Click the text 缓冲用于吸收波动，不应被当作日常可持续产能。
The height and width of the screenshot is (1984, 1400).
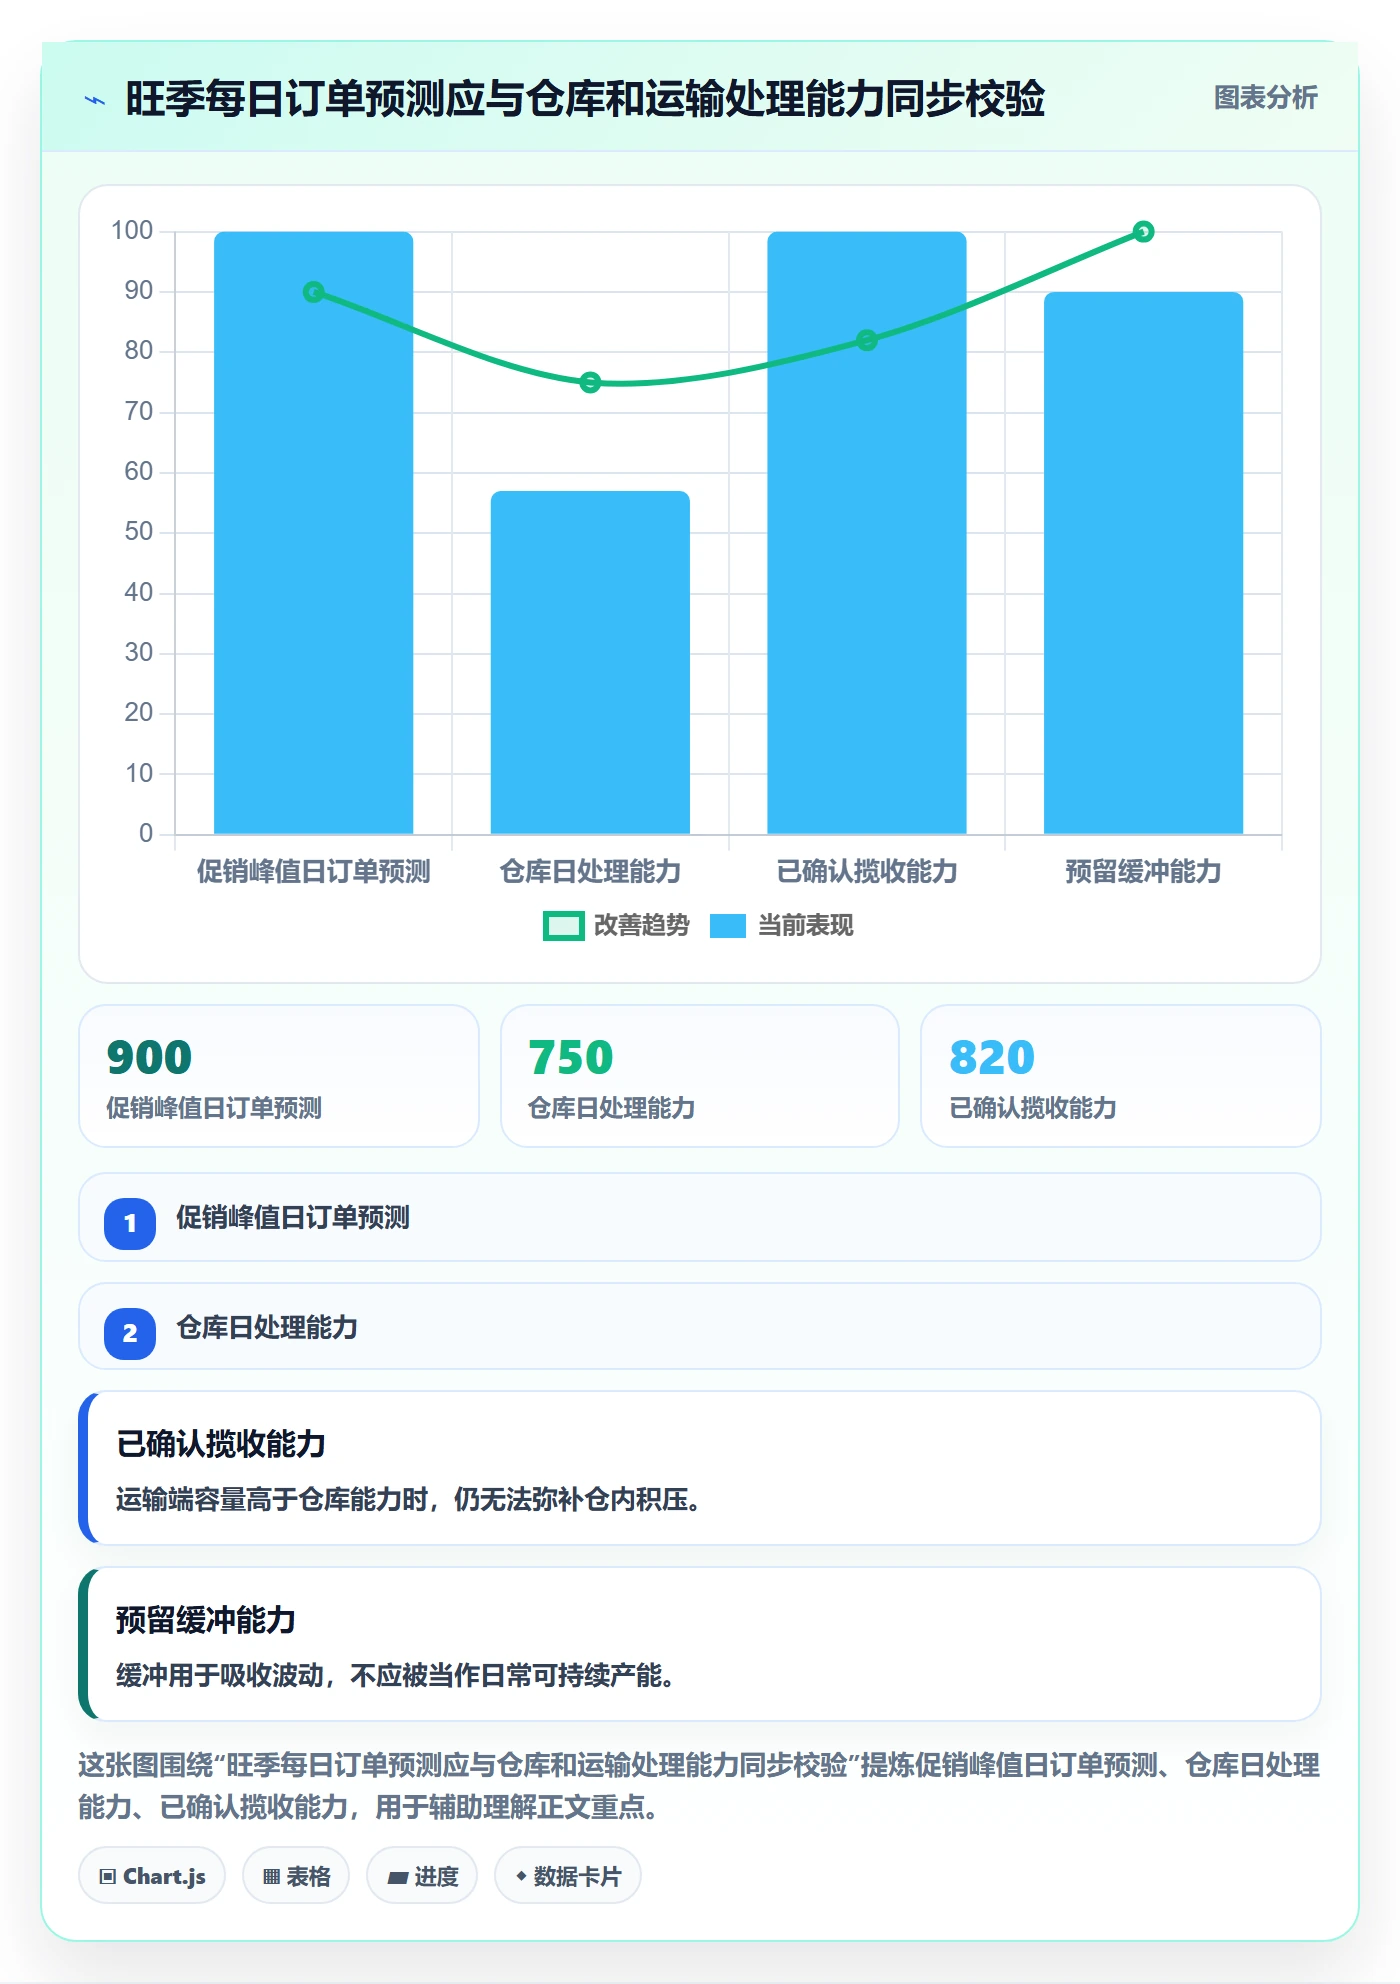(x=395, y=1676)
